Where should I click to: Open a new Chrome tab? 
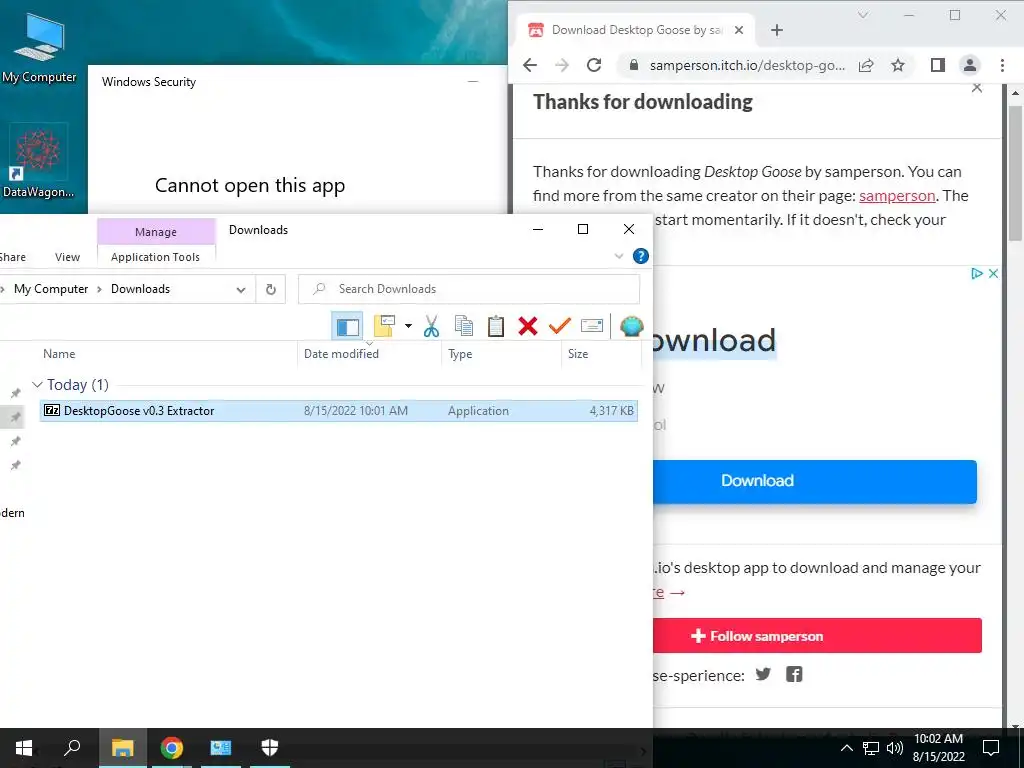point(776,30)
